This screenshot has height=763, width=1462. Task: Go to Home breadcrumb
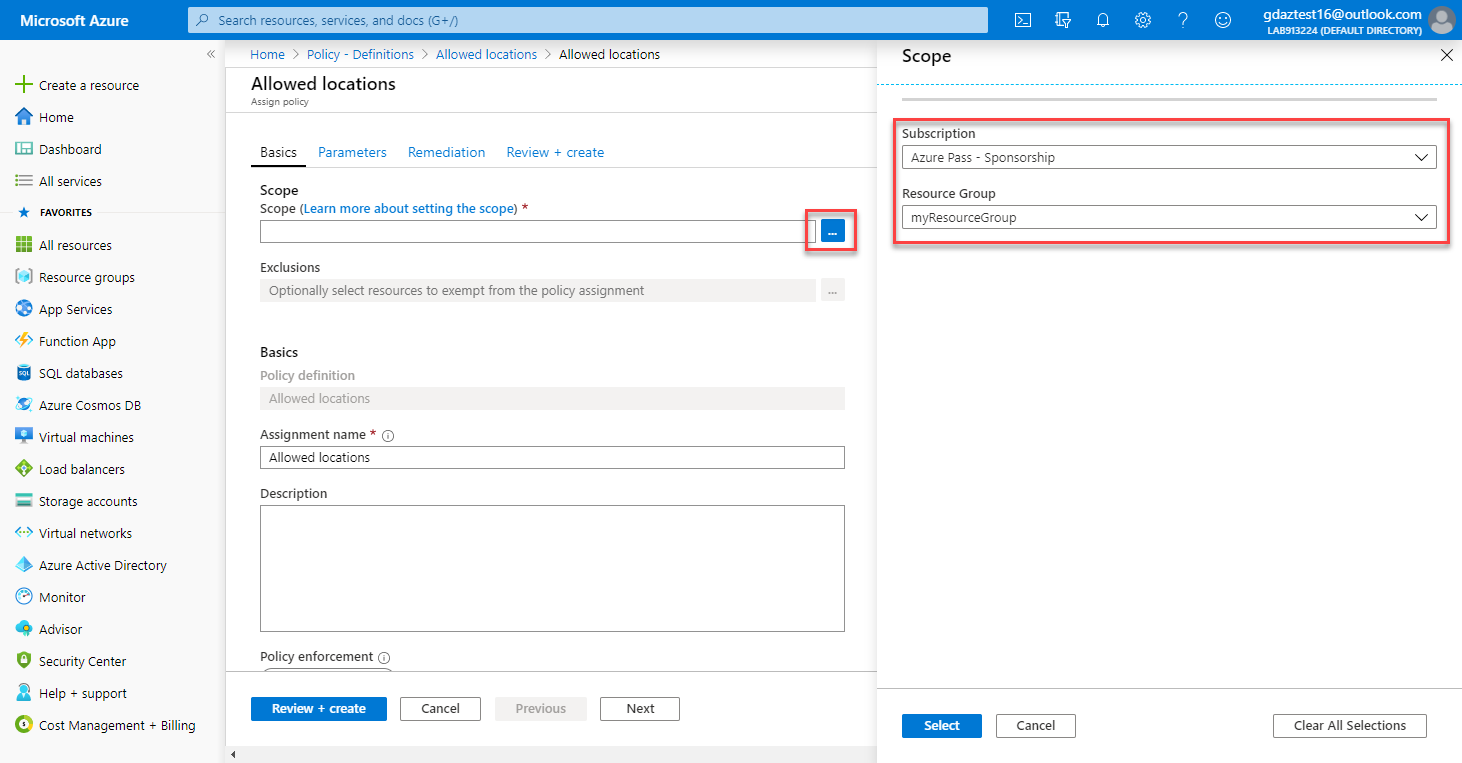tap(267, 55)
